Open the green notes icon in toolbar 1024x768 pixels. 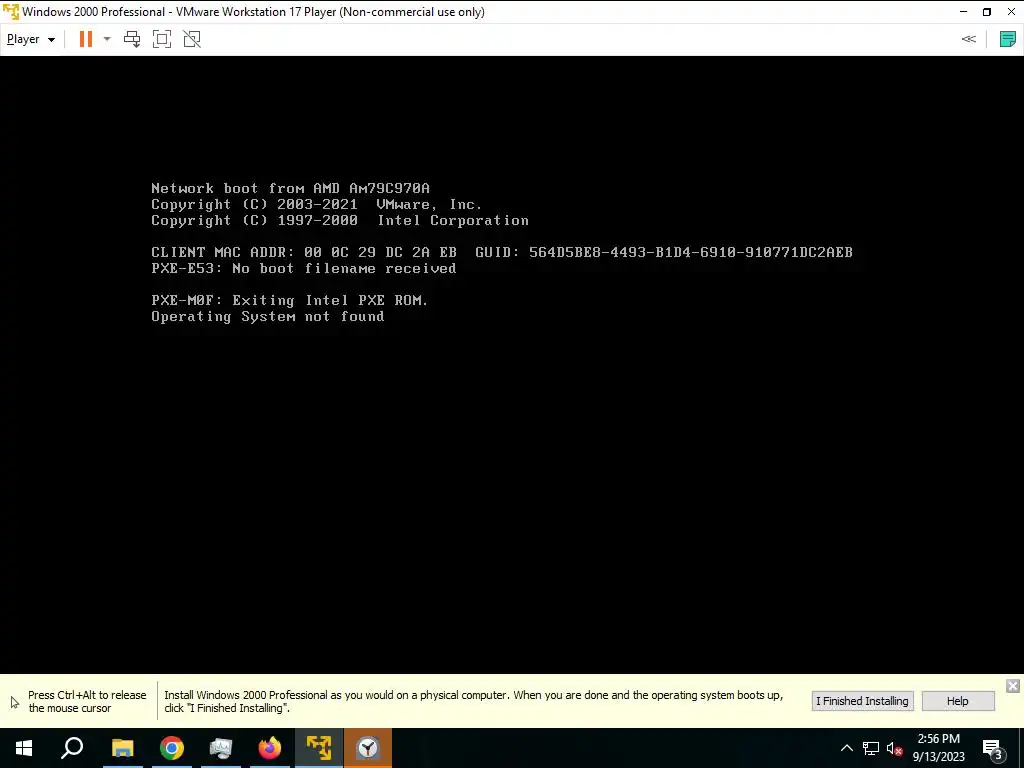(1008, 39)
